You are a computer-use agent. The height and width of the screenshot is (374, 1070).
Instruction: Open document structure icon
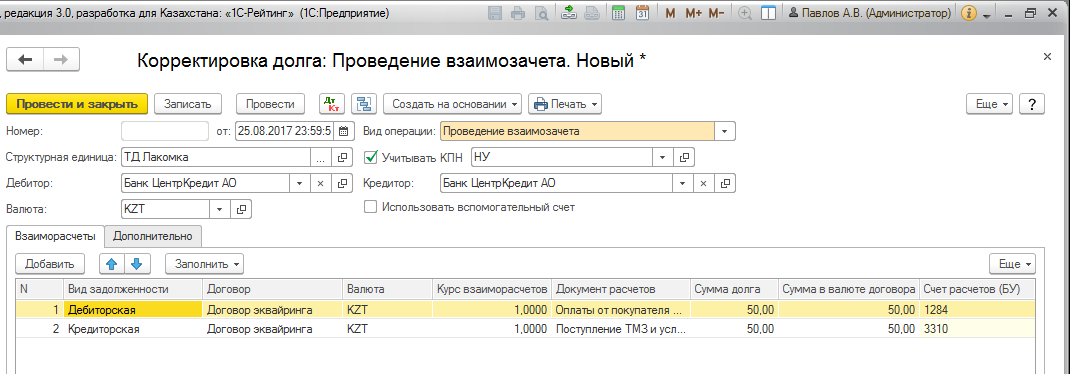pos(364,104)
